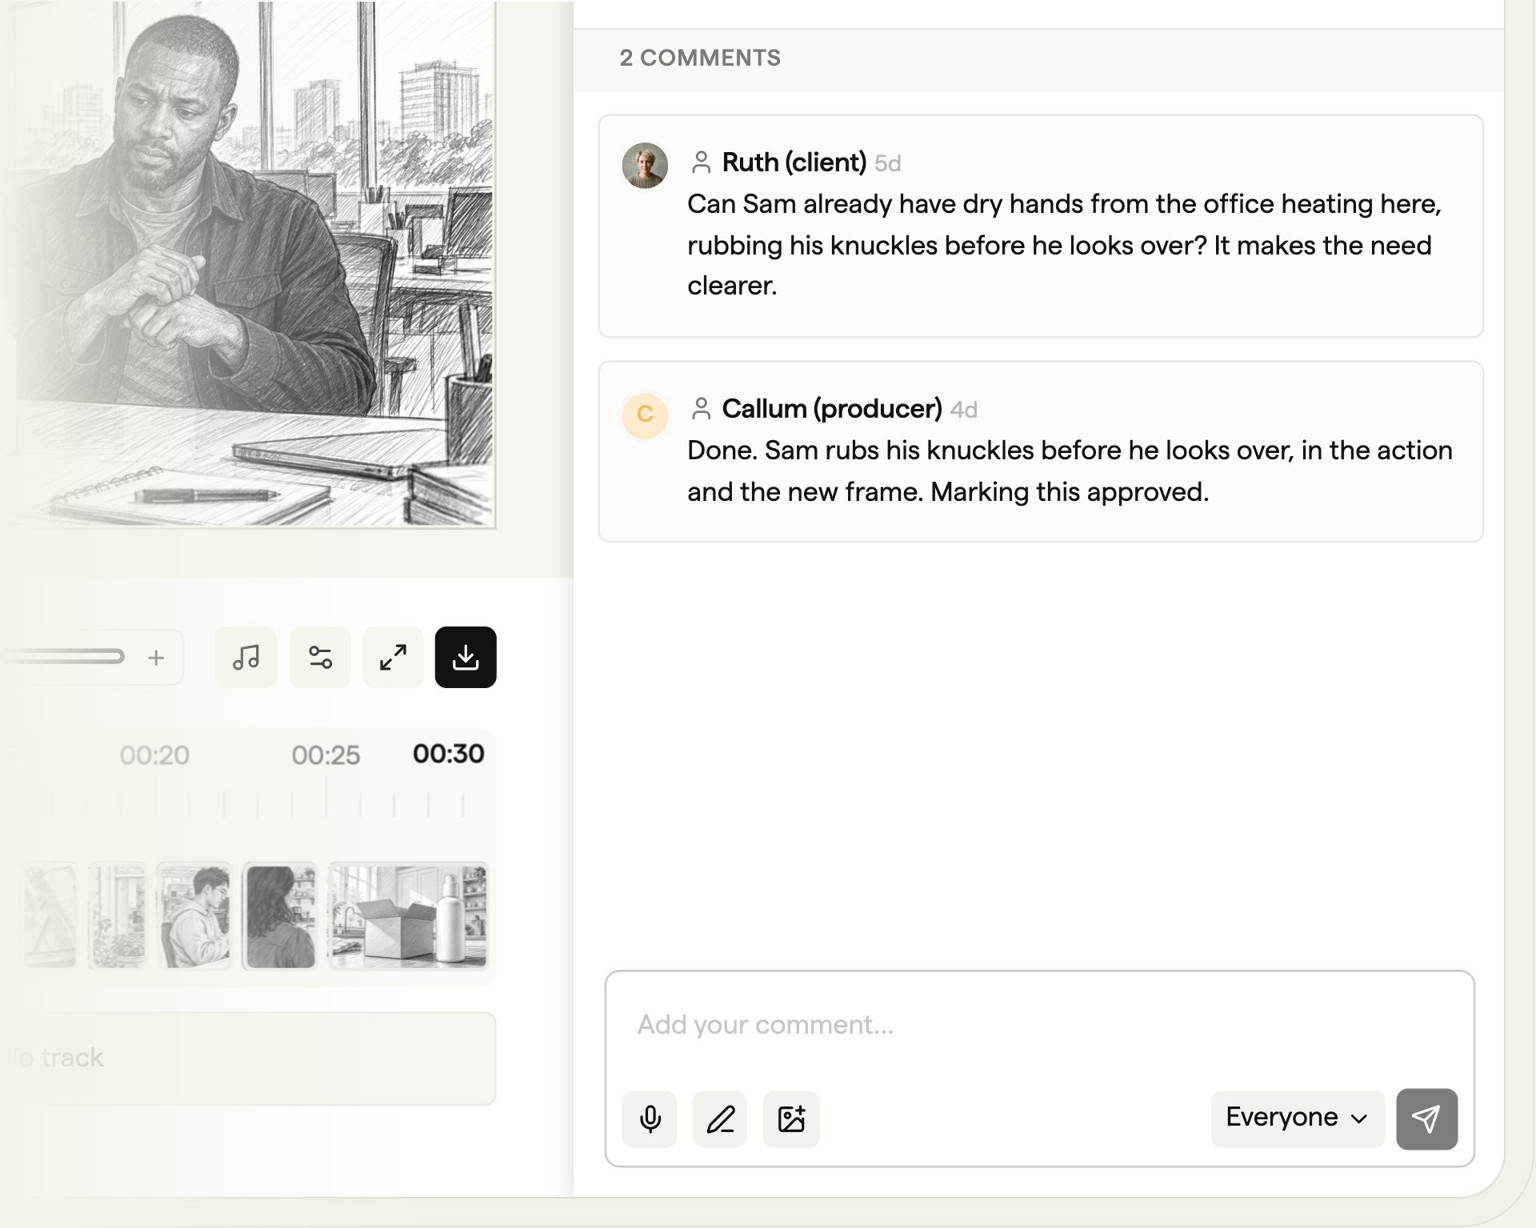Image resolution: width=1536 pixels, height=1228 pixels.
Task: Click the 5d timestamp on Ruth's comment
Action: pos(888,163)
